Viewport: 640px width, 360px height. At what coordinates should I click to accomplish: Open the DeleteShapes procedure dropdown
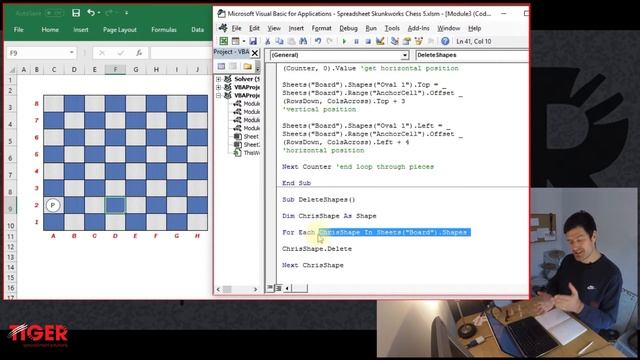tap(471, 55)
